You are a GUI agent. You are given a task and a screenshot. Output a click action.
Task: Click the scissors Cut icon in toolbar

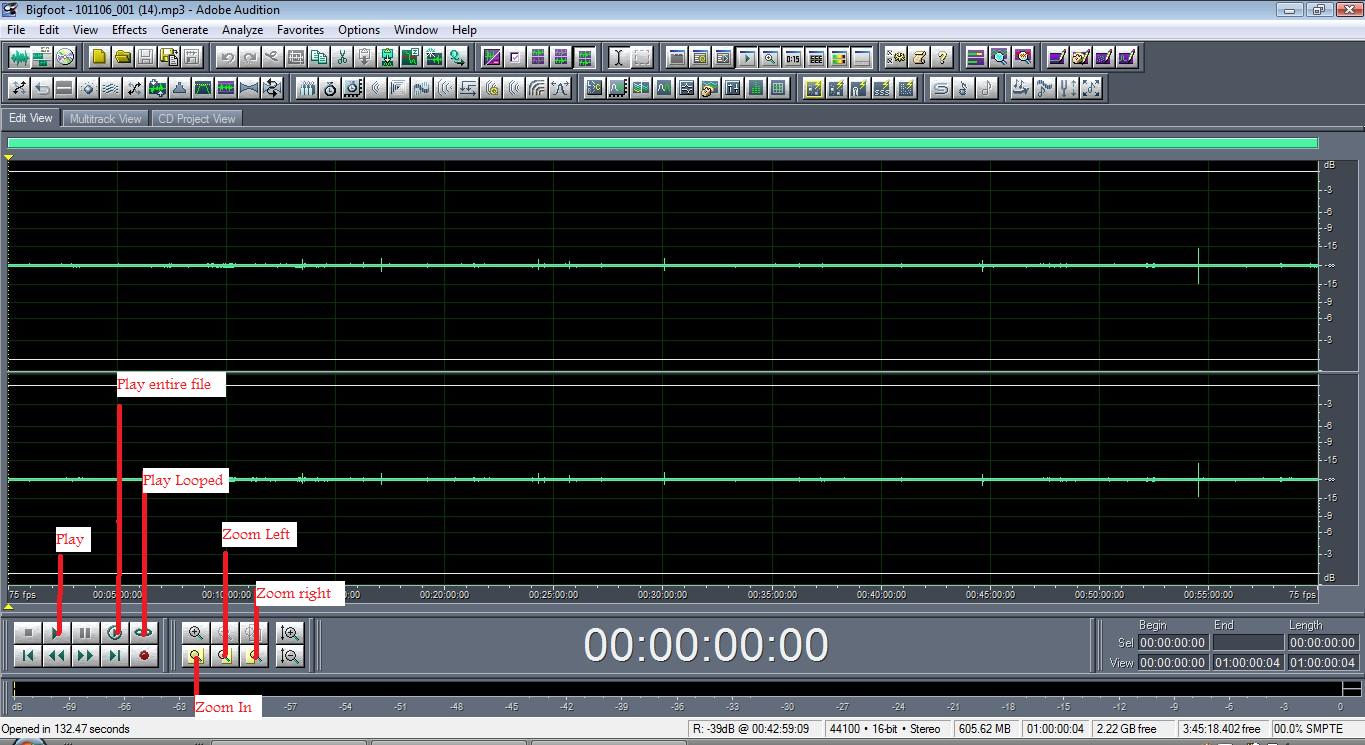point(342,57)
